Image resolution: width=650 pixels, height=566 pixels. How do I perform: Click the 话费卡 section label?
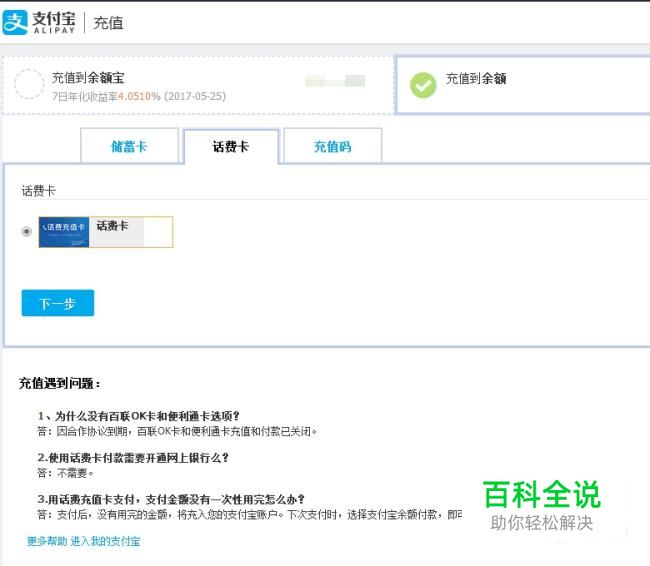38,191
